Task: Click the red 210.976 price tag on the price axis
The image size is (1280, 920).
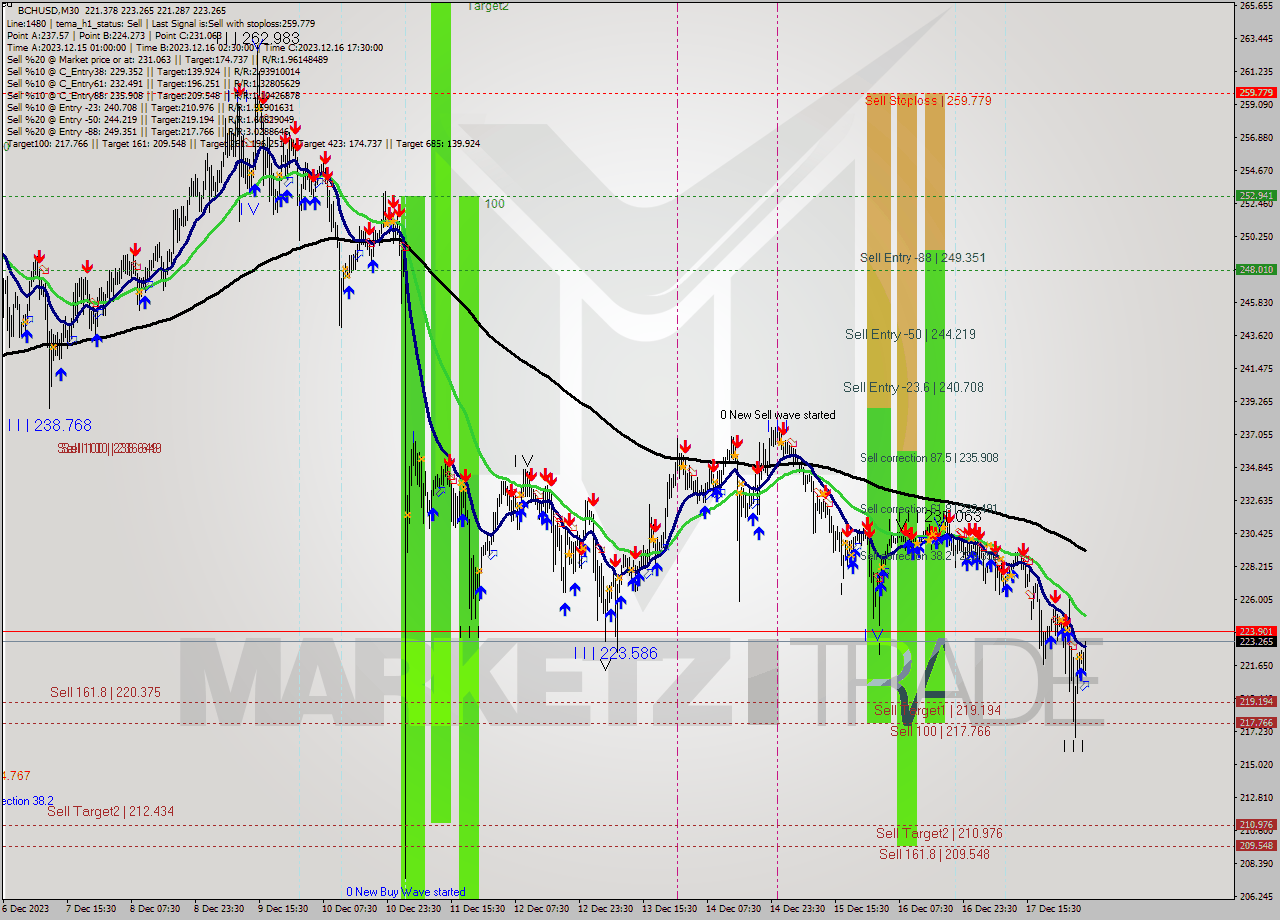Action: [1256, 825]
